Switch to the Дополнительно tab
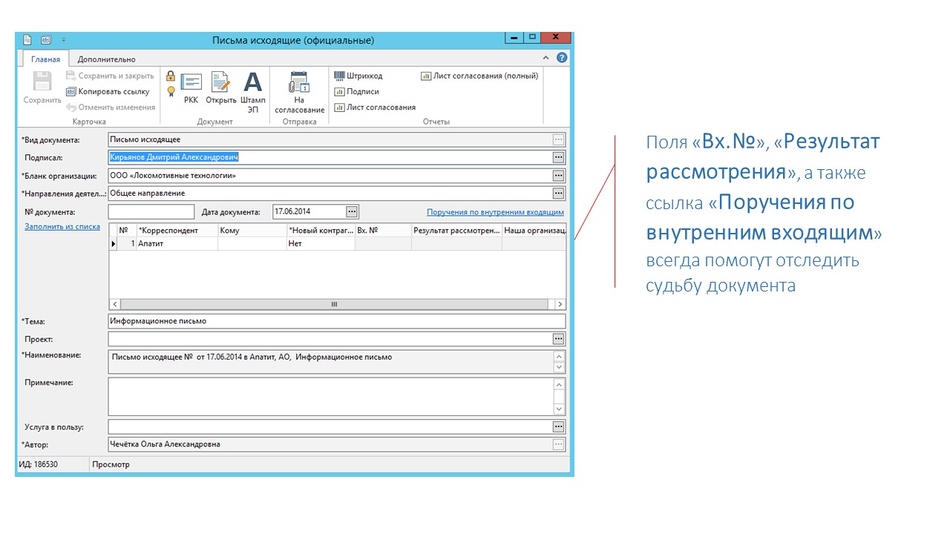The height and width of the screenshot is (534, 950). [107, 59]
